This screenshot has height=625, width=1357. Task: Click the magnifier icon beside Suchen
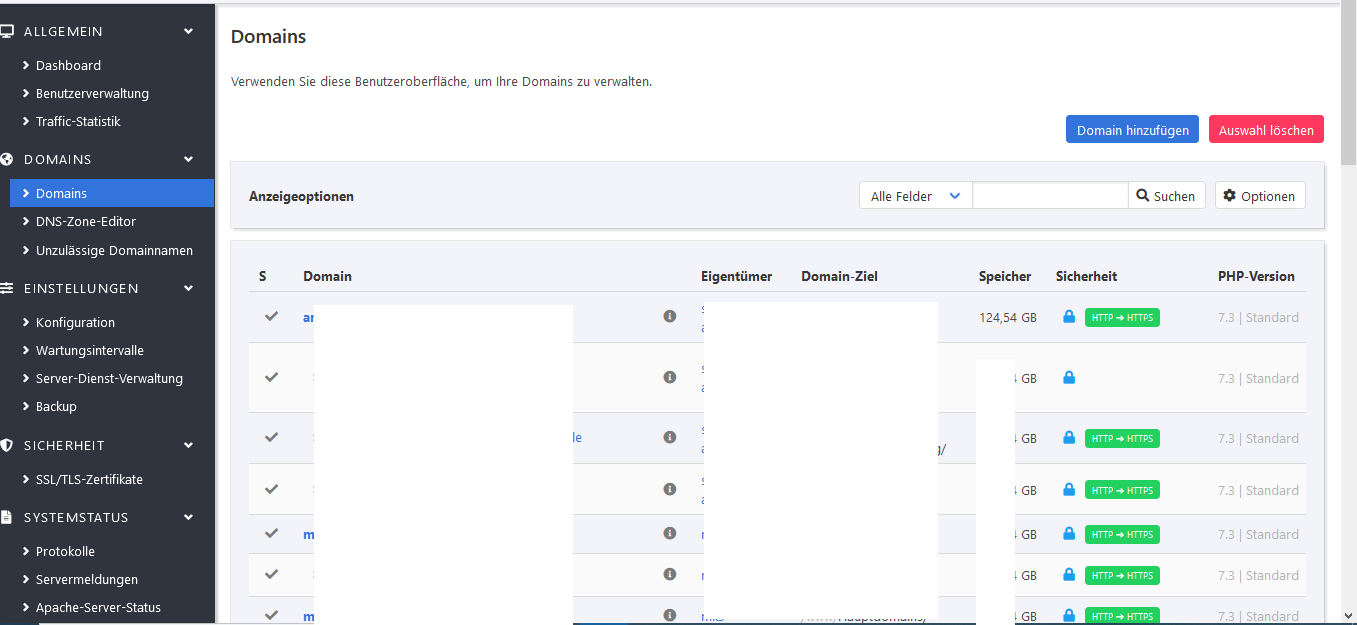(x=1143, y=196)
